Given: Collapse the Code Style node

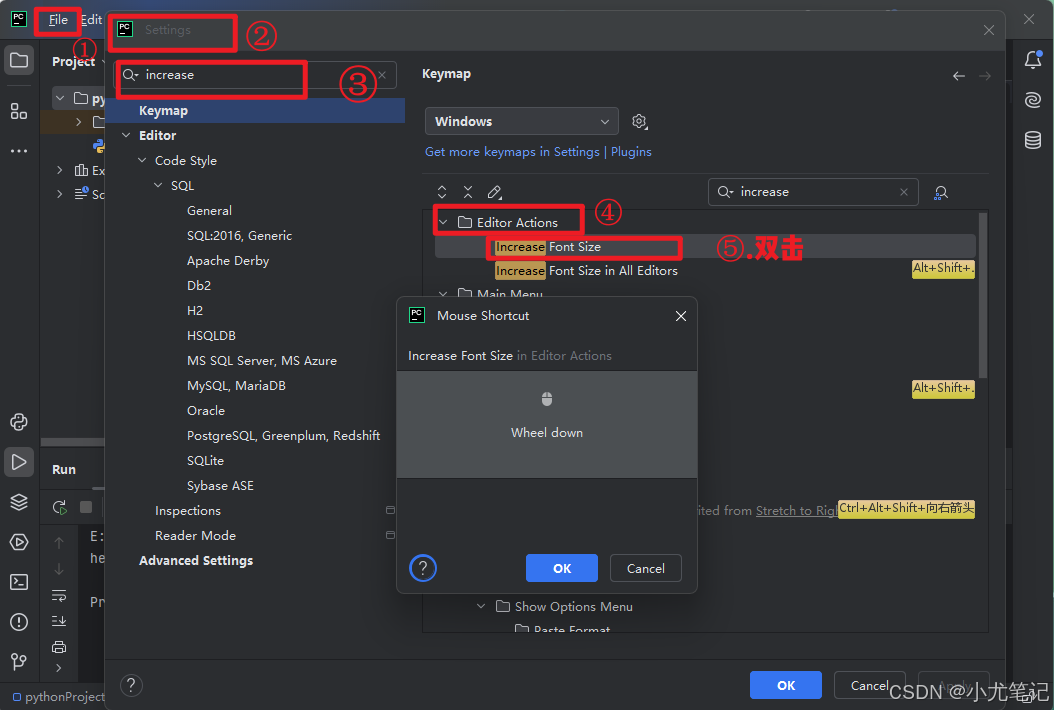Looking at the screenshot, I should 142,160.
